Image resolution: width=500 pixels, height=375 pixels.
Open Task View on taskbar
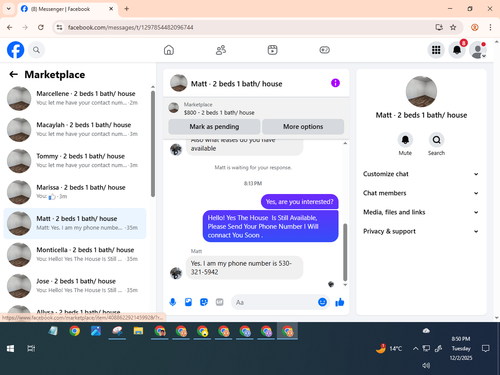[31, 349]
